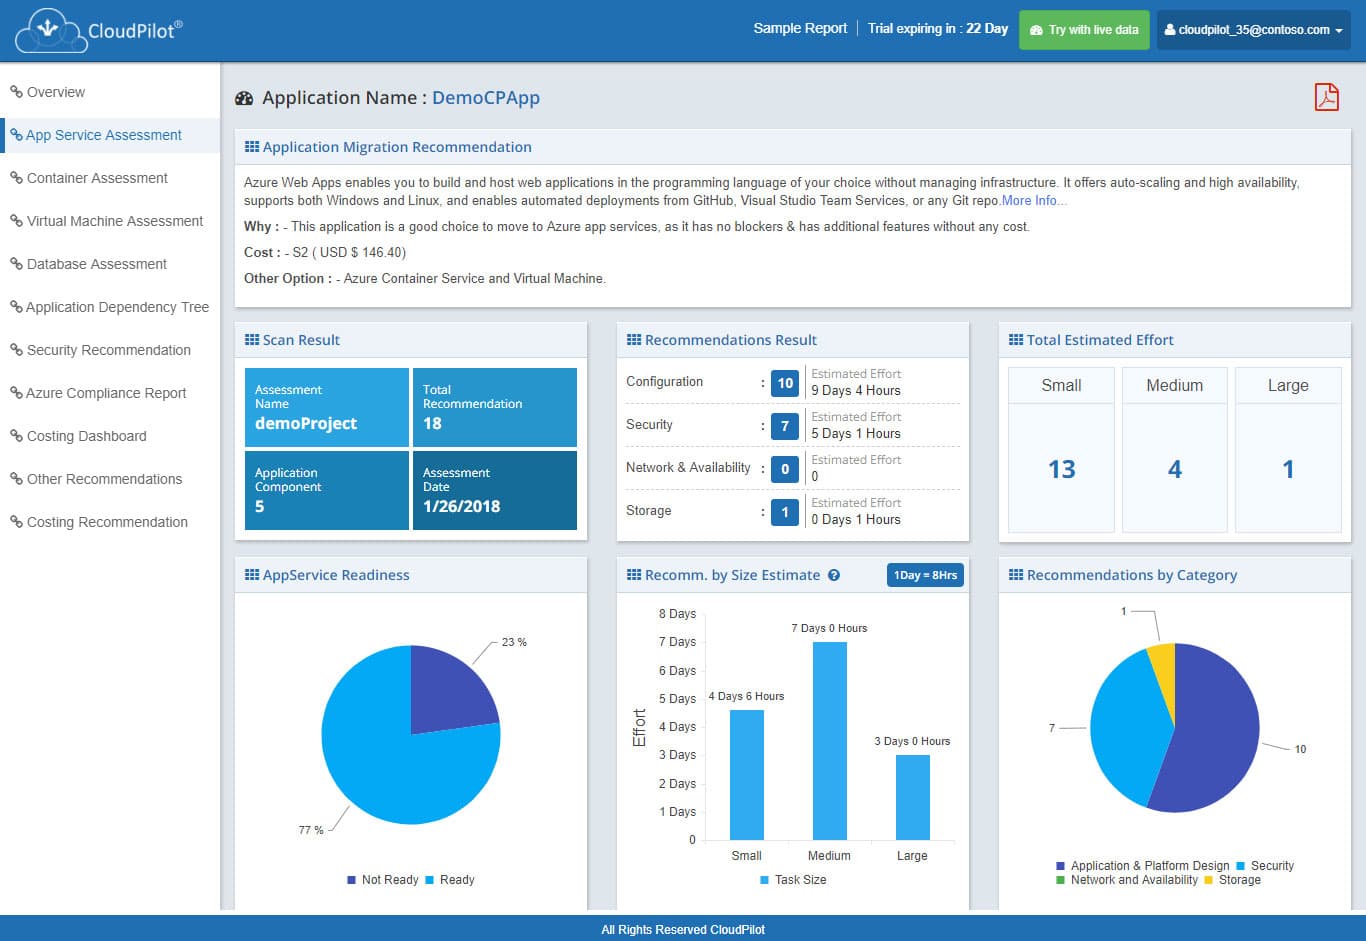Click the Large bar in size chart
The width and height of the screenshot is (1366, 941).
tap(913, 797)
